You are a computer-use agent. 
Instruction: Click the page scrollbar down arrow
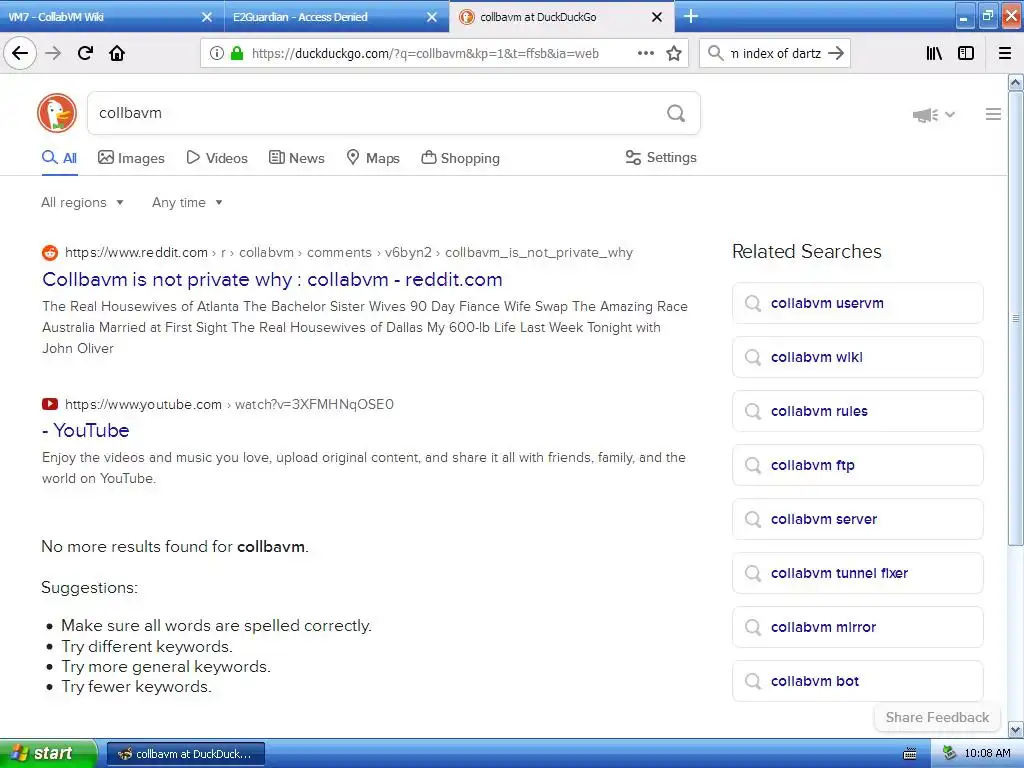[x=1016, y=729]
